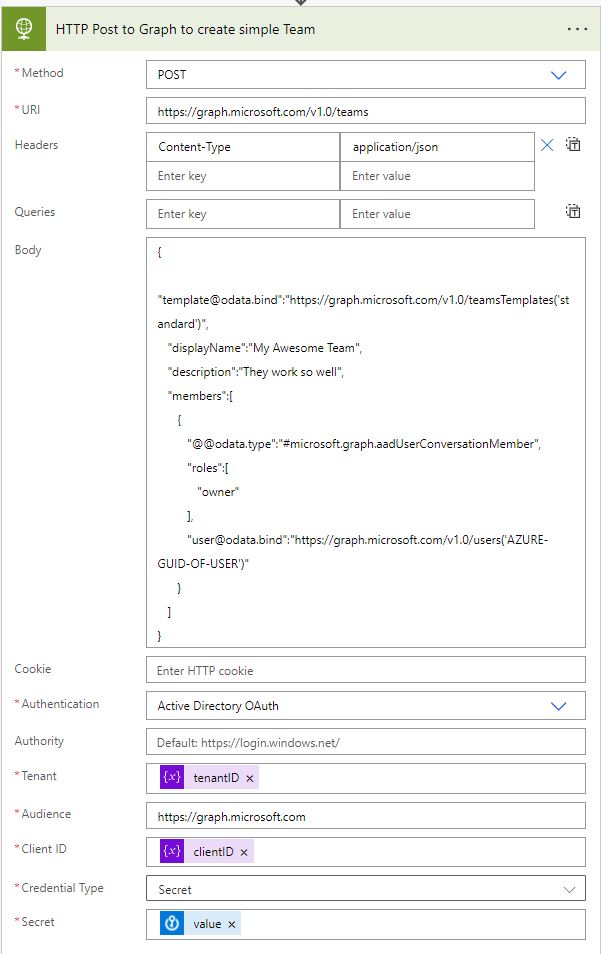The image size is (601, 954).
Task: Switch Headers to text mode icon
Action: coord(573,145)
